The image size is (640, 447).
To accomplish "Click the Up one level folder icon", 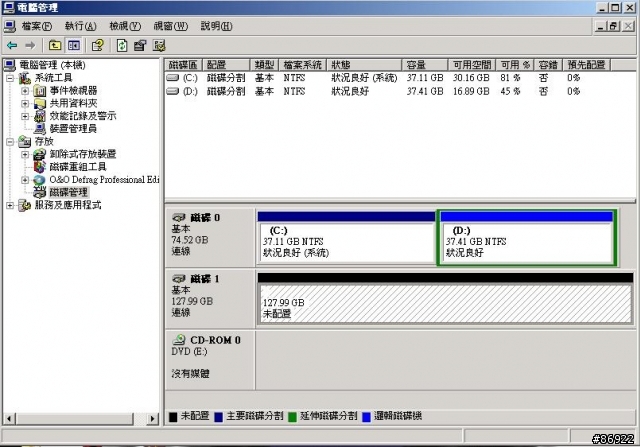I will point(55,45).
